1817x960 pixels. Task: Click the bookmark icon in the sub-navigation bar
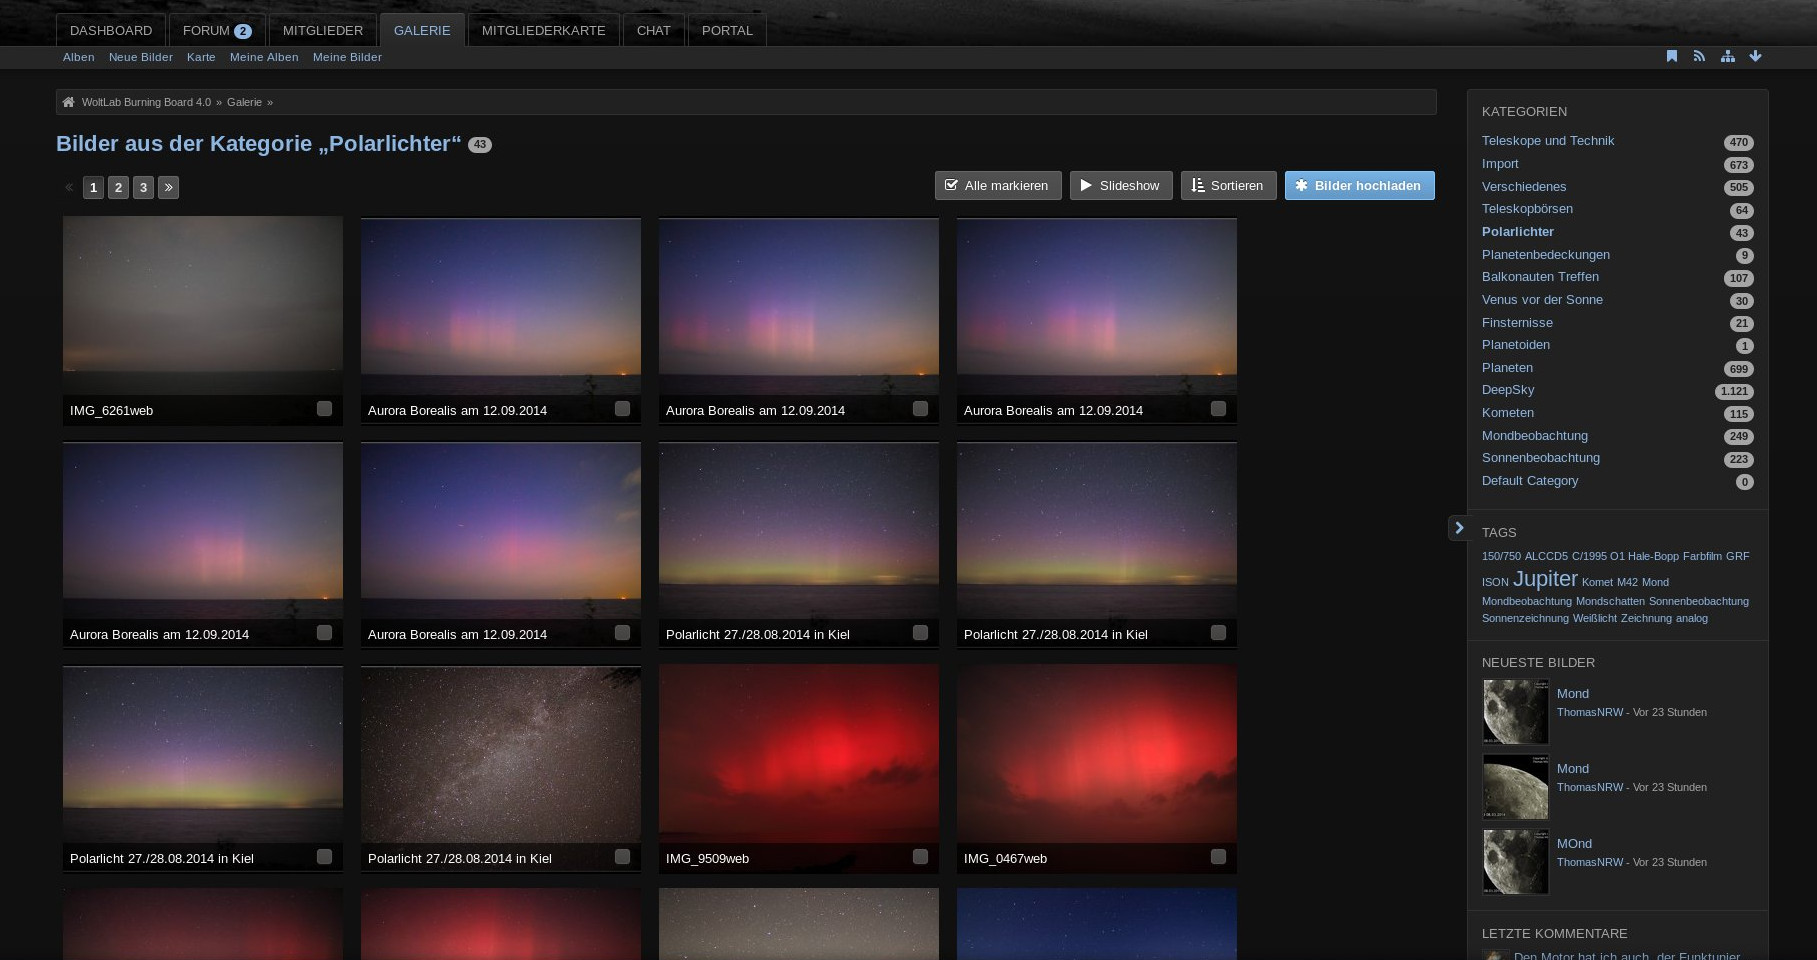(x=1671, y=56)
